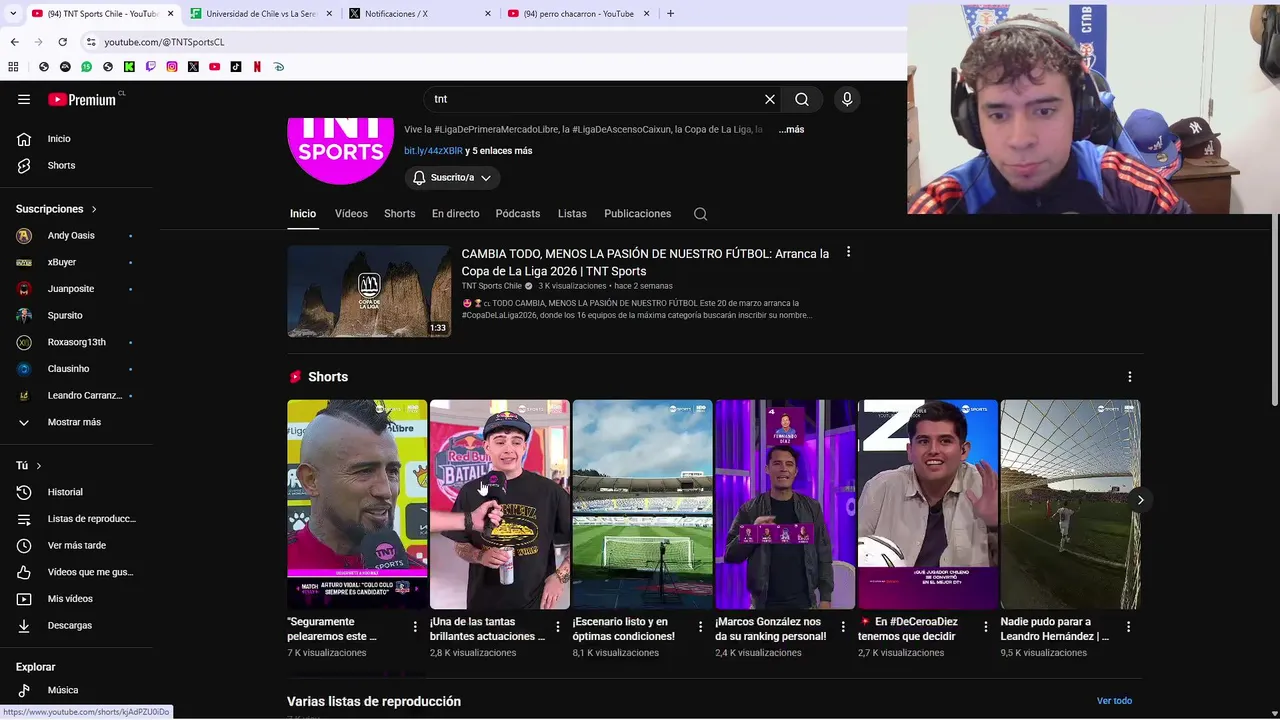Open the Arturo Vidal short thumbnail
Viewport: 1280px width, 720px height.
[357, 504]
